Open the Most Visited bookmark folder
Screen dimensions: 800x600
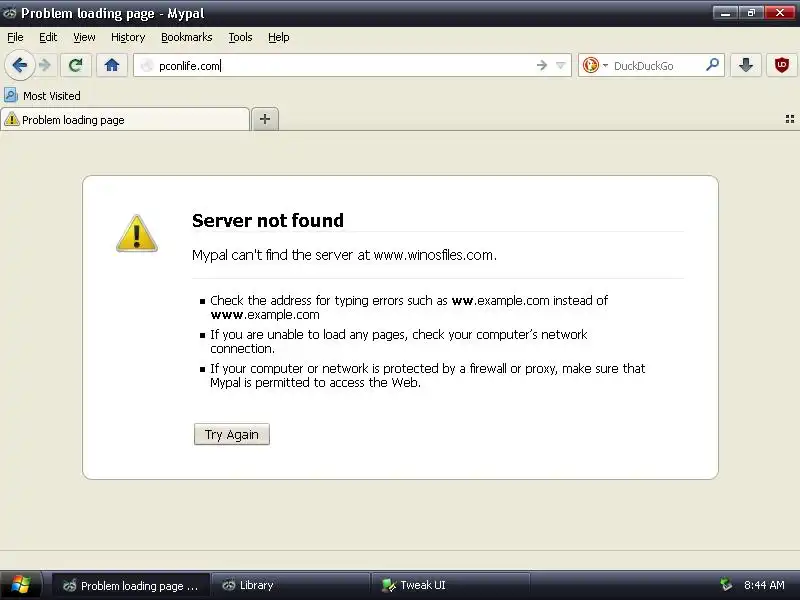[x=42, y=95]
